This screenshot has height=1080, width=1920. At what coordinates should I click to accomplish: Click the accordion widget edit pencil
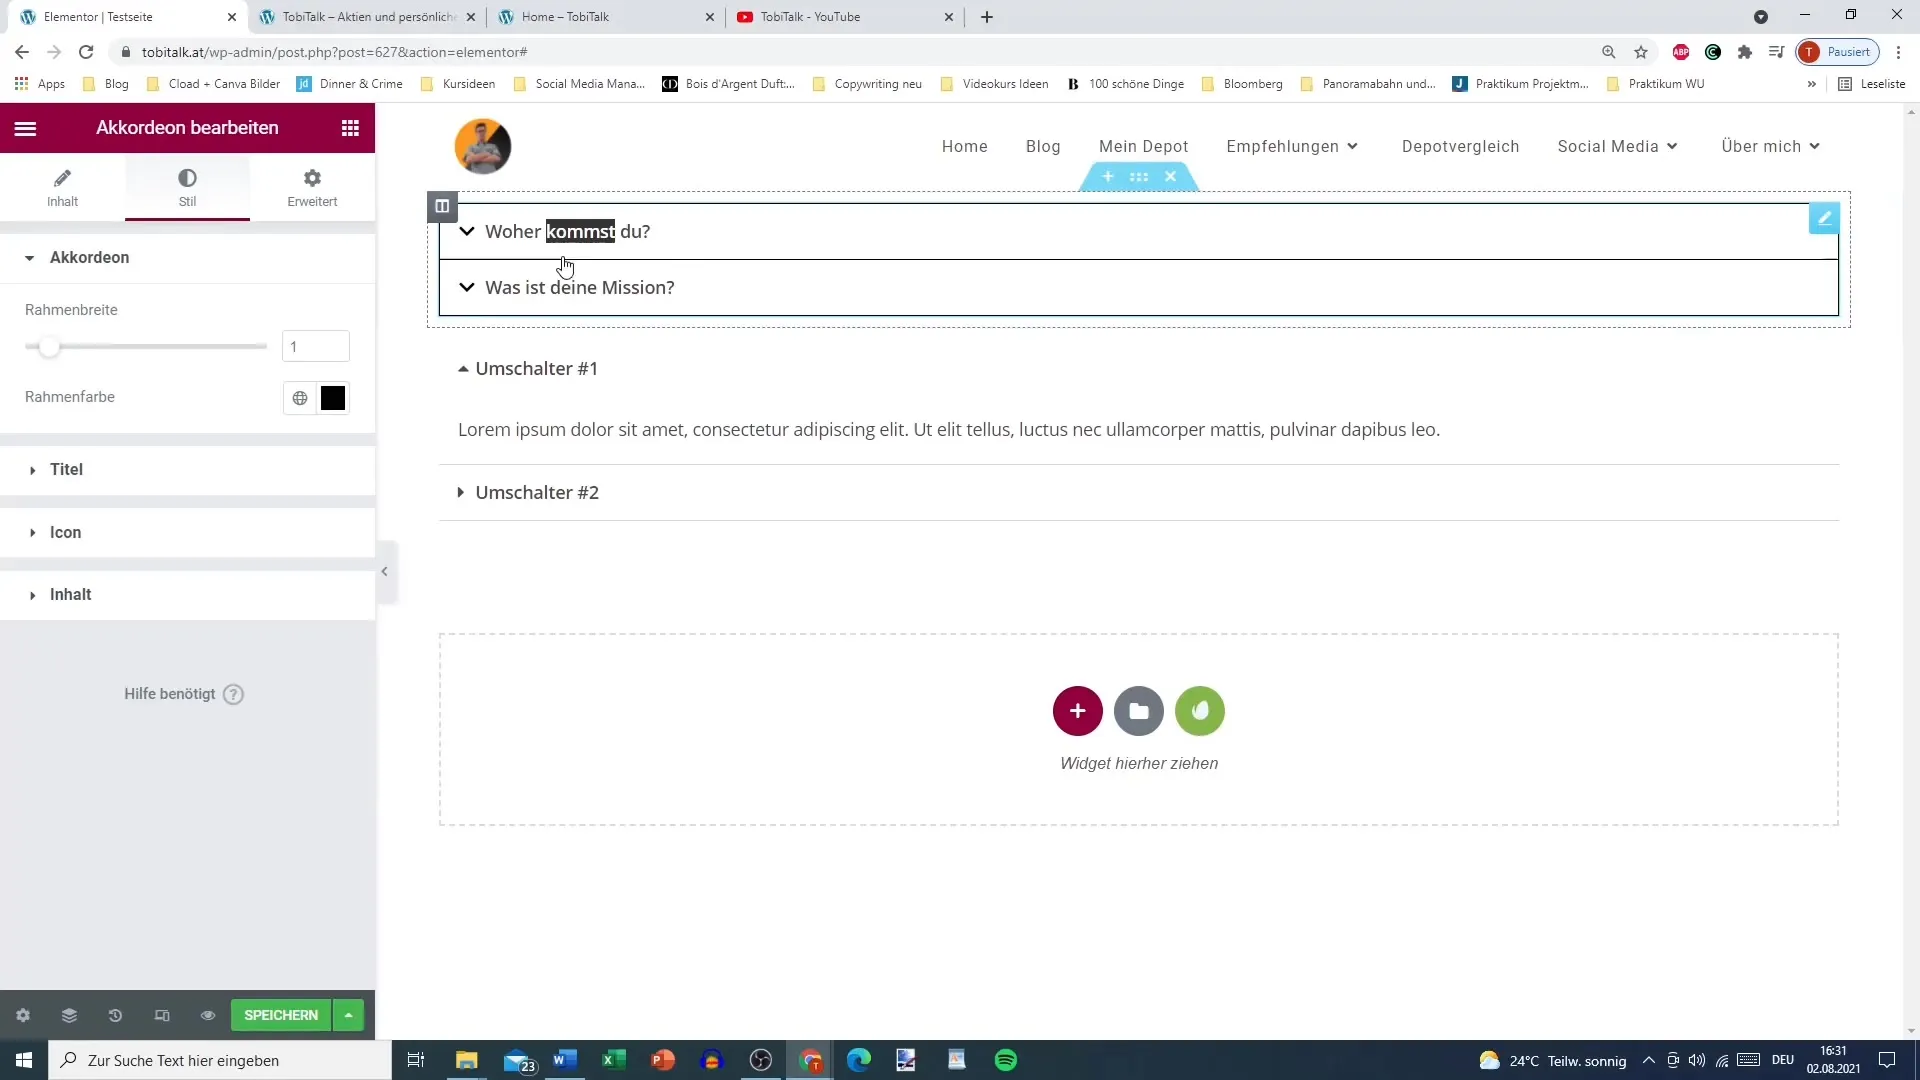[1824, 218]
